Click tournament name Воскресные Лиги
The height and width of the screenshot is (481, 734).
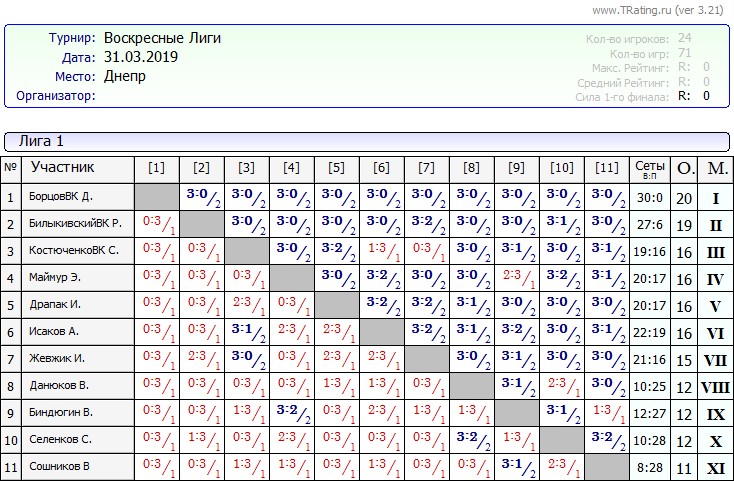[162, 38]
